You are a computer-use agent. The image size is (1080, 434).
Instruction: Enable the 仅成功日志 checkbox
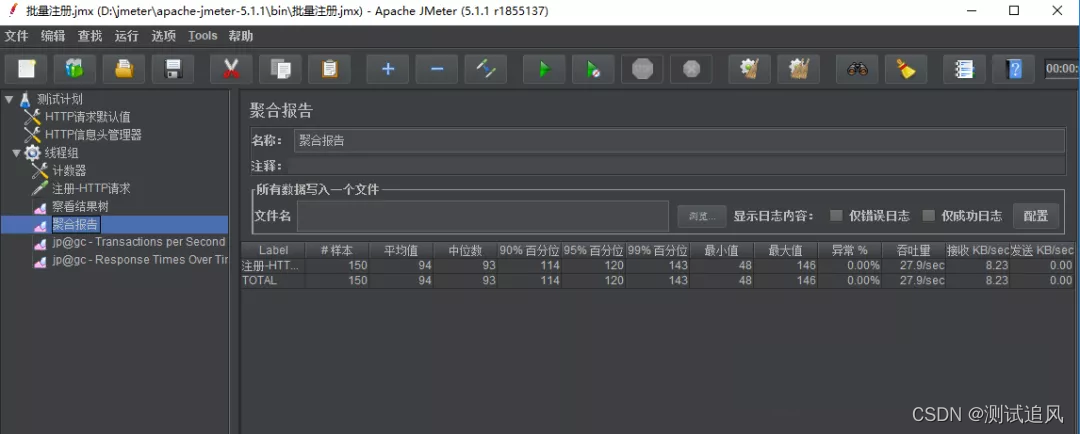tap(928, 216)
